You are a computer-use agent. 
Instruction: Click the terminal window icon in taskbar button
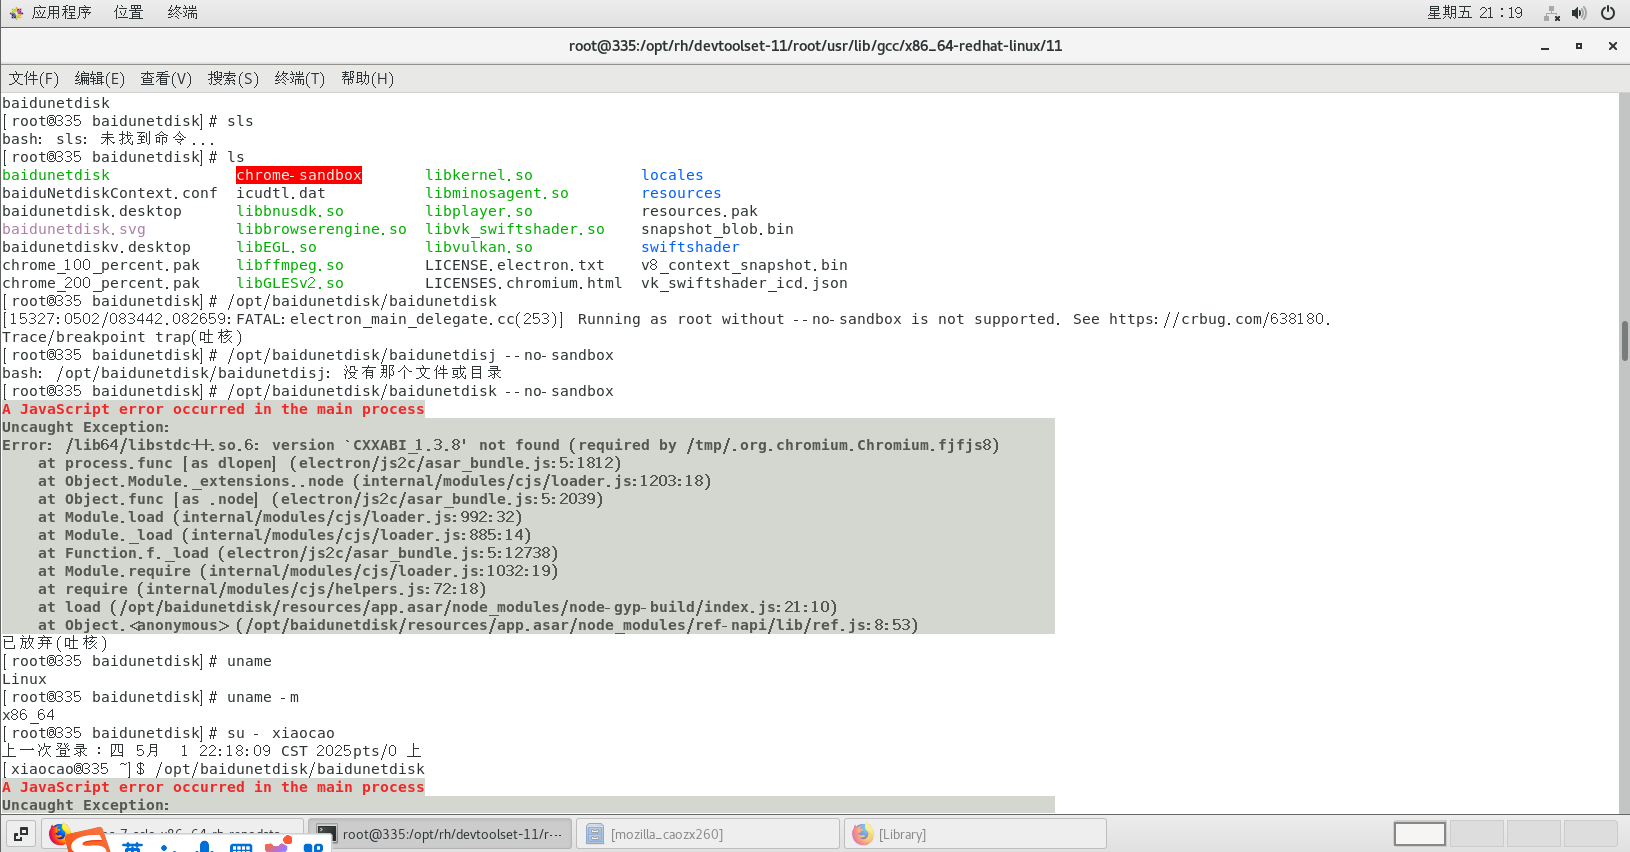pos(326,833)
